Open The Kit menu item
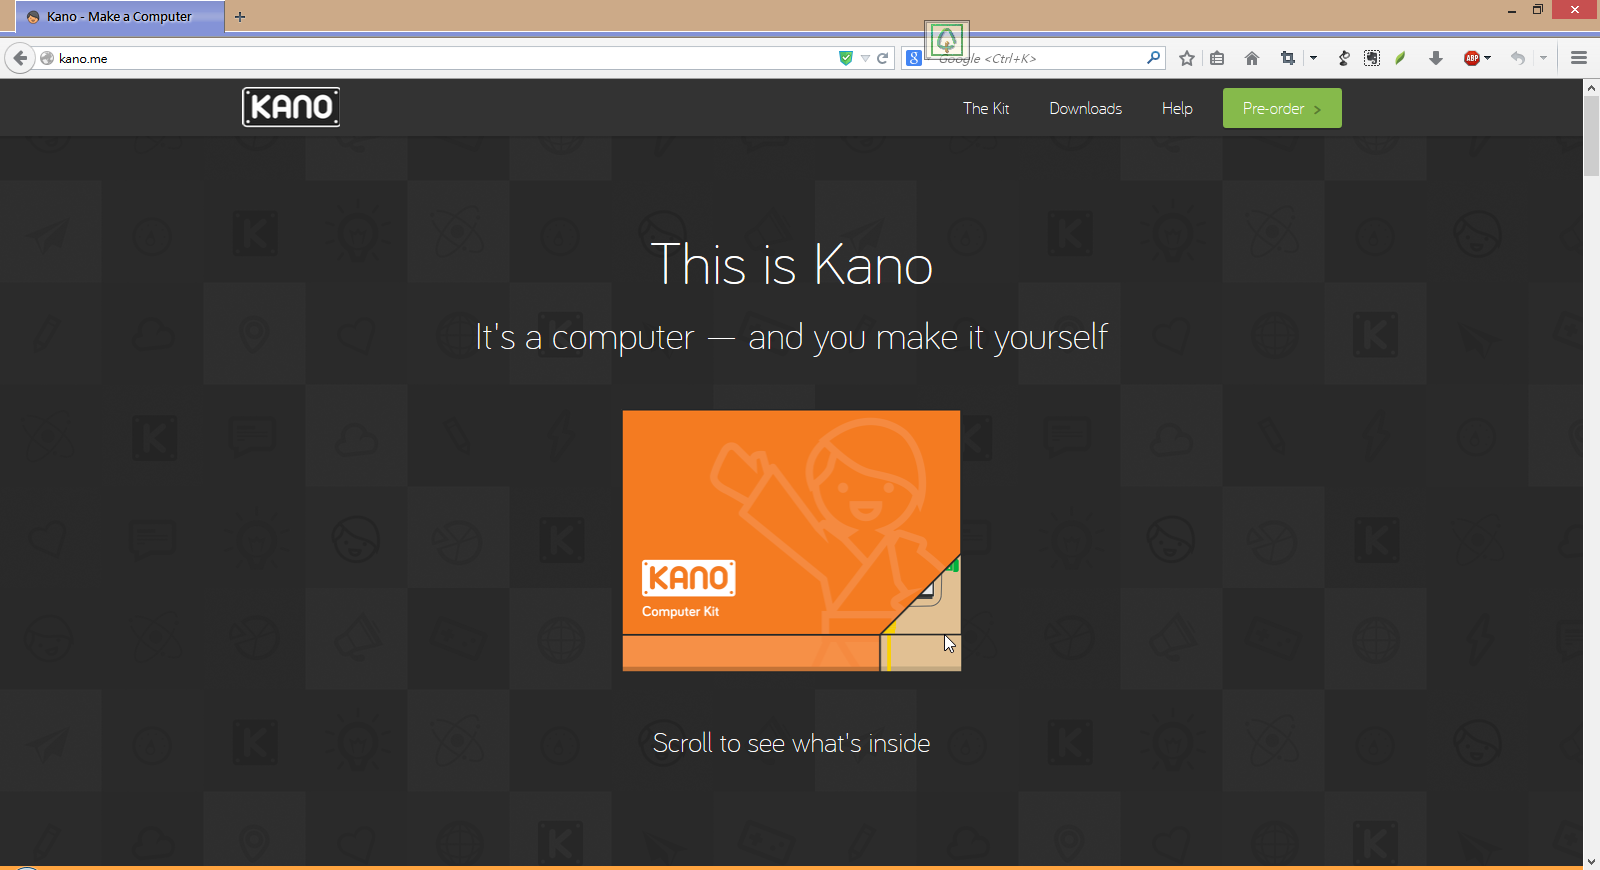 (986, 108)
